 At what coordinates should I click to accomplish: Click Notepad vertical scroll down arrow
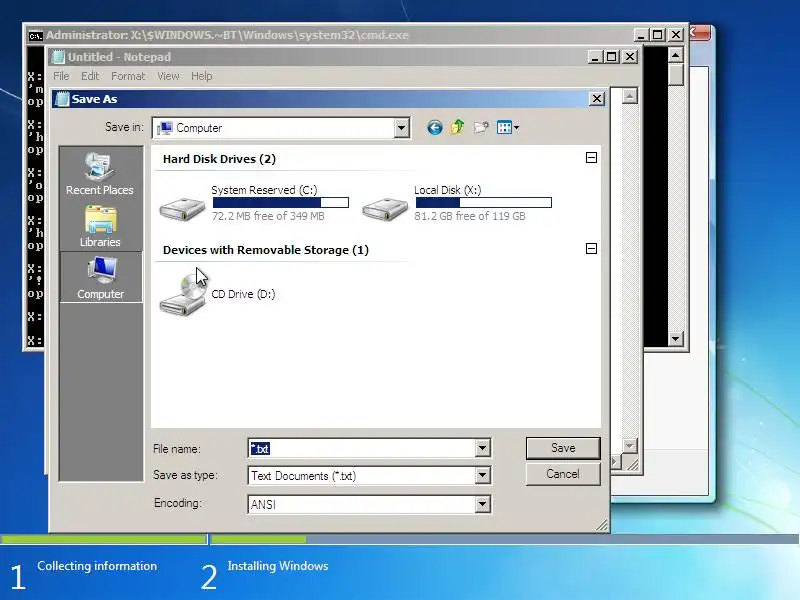(x=630, y=445)
